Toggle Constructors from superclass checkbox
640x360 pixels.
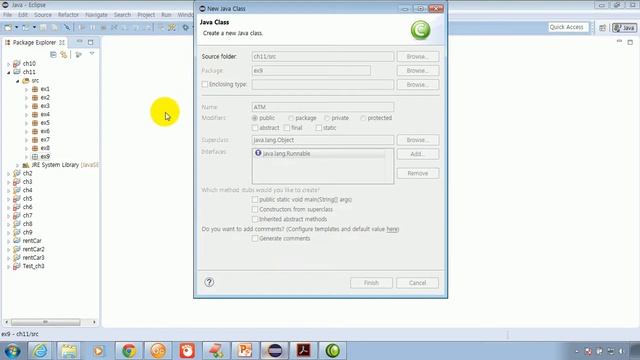click(255, 209)
